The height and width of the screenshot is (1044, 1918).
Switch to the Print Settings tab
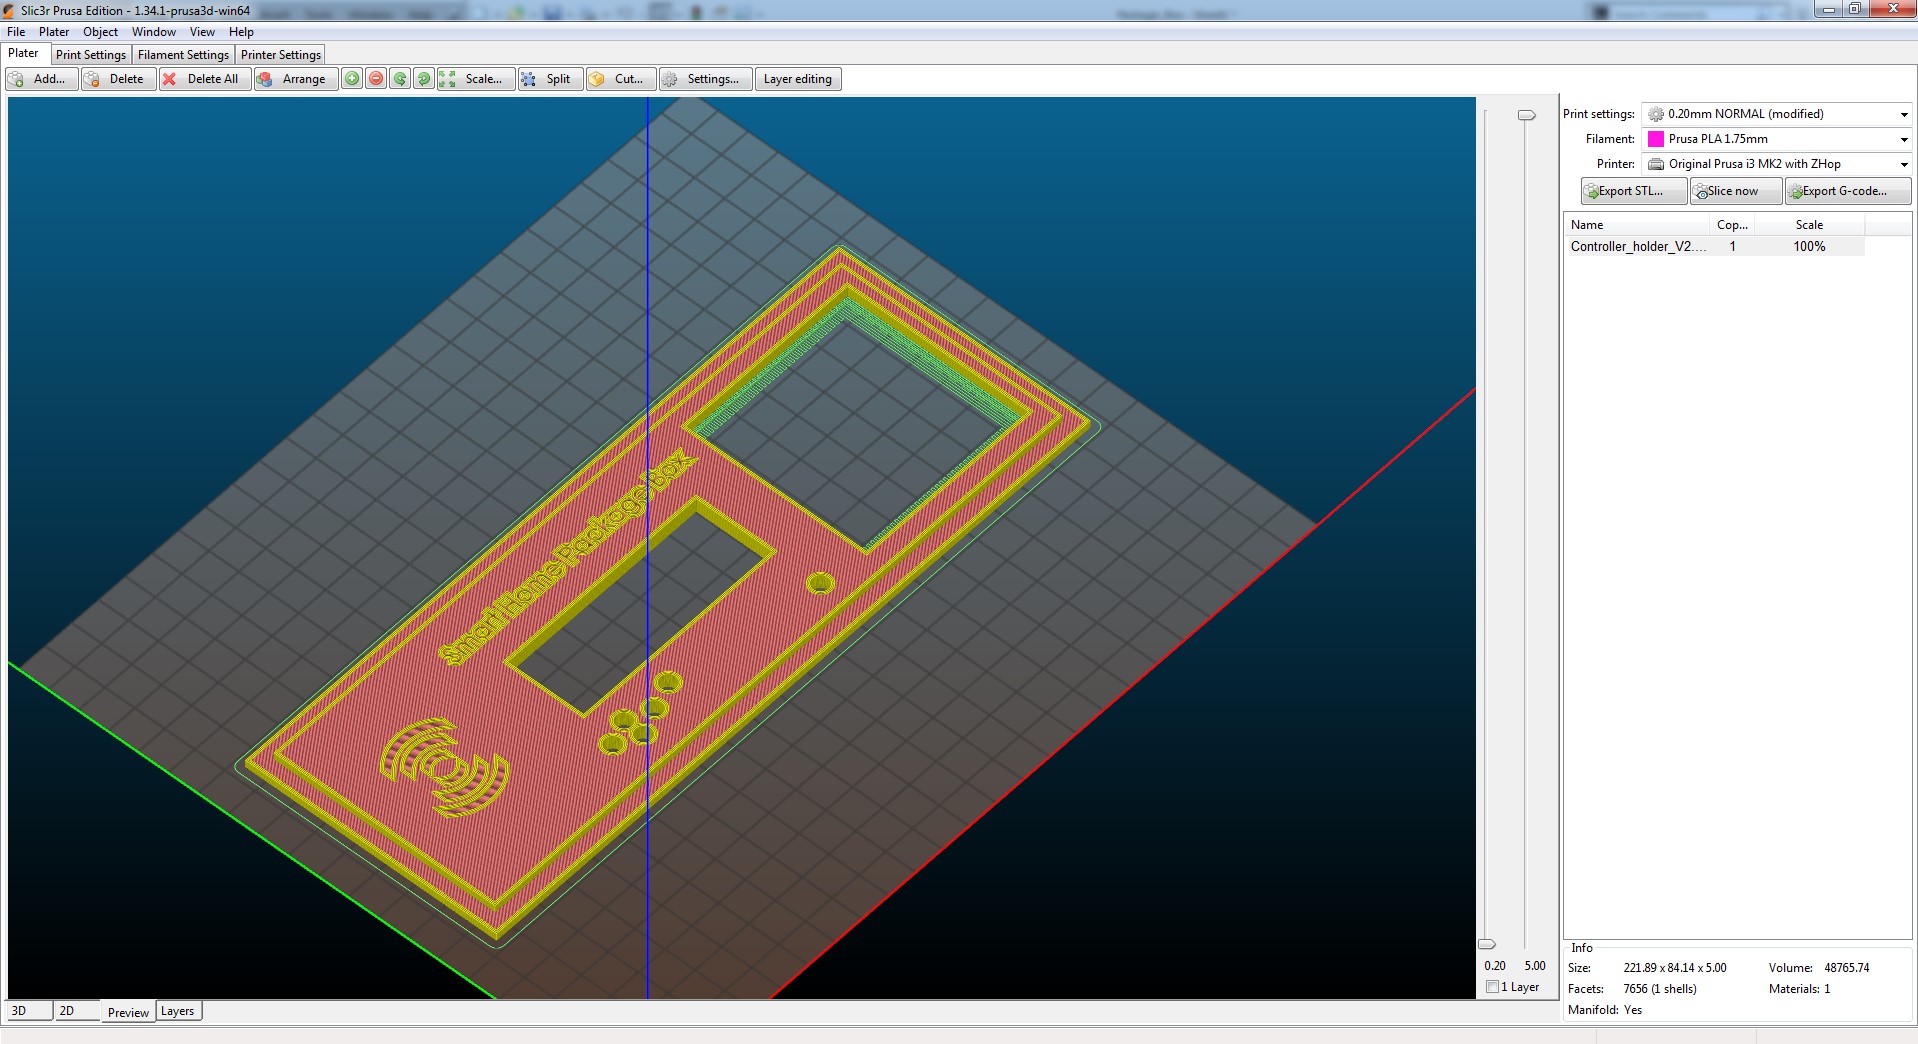91,55
